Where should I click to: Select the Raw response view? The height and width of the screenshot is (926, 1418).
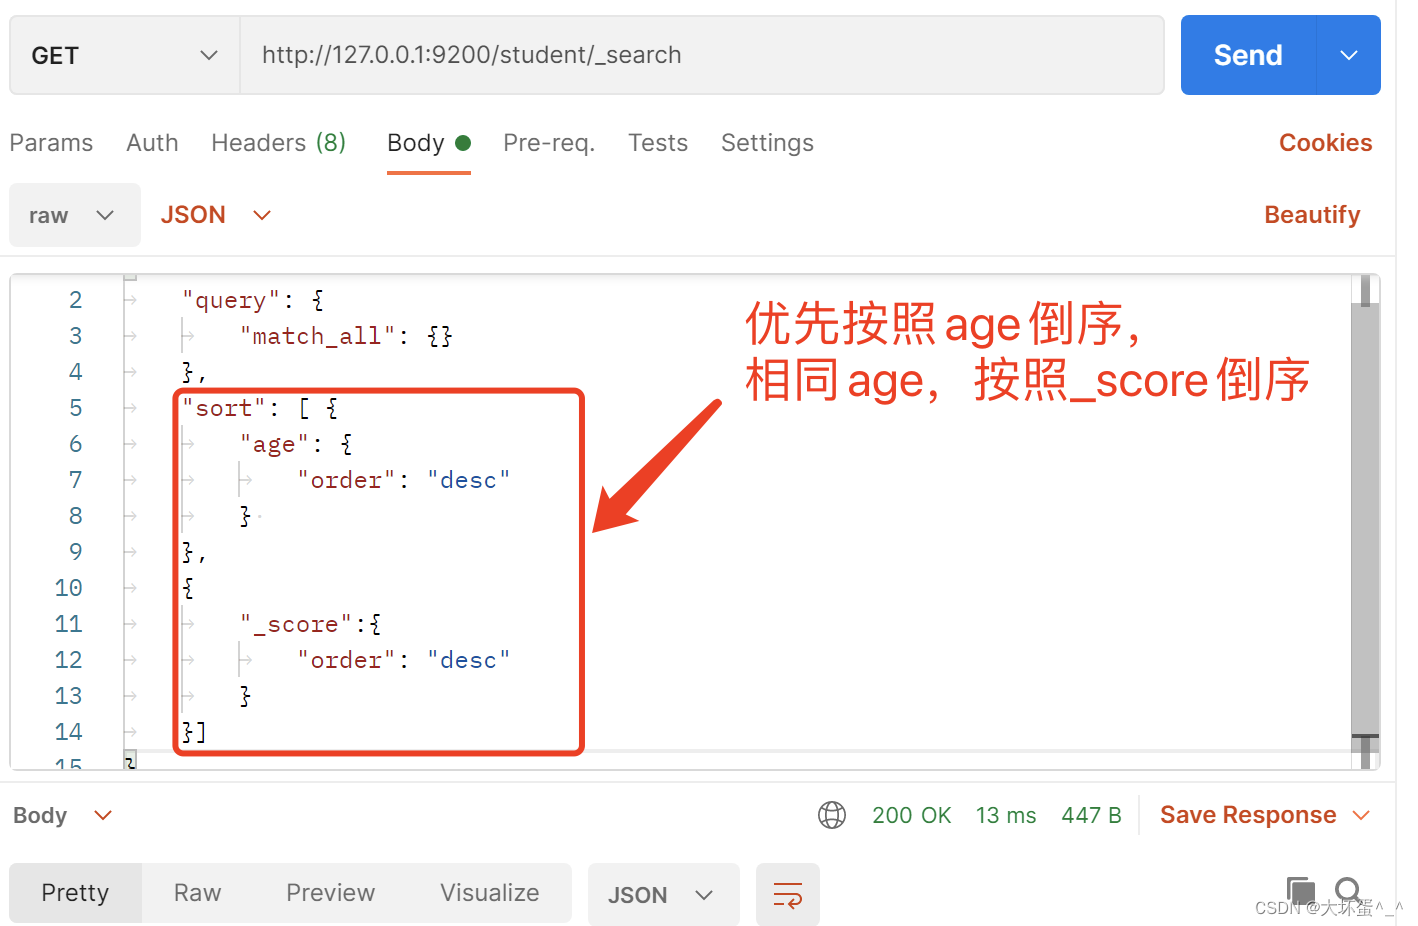click(x=197, y=893)
